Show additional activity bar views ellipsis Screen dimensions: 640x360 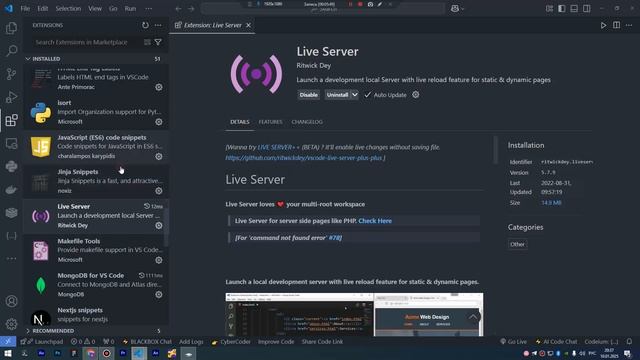click(11, 258)
